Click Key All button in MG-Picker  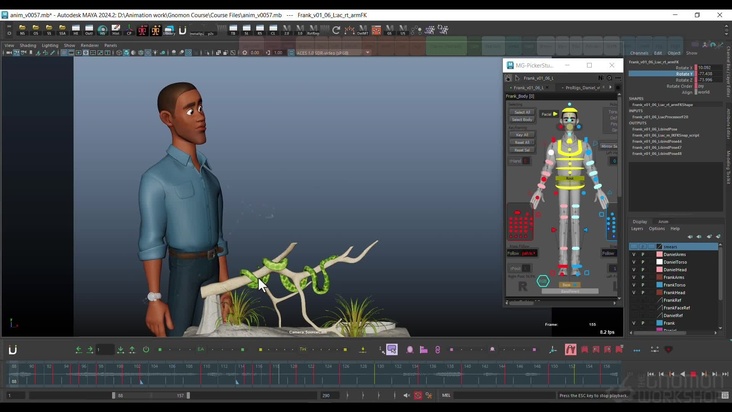click(522, 134)
